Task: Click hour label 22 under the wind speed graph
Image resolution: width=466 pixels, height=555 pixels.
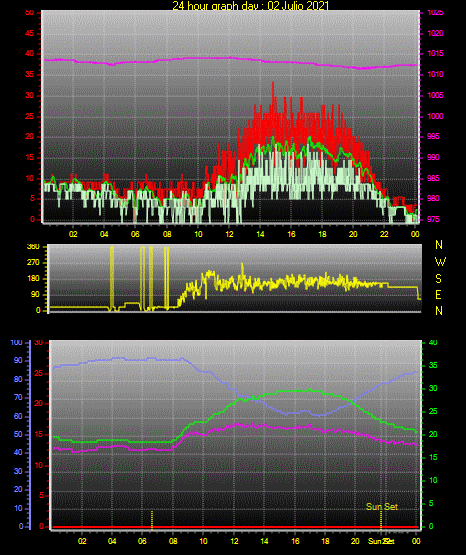Action: point(384,234)
